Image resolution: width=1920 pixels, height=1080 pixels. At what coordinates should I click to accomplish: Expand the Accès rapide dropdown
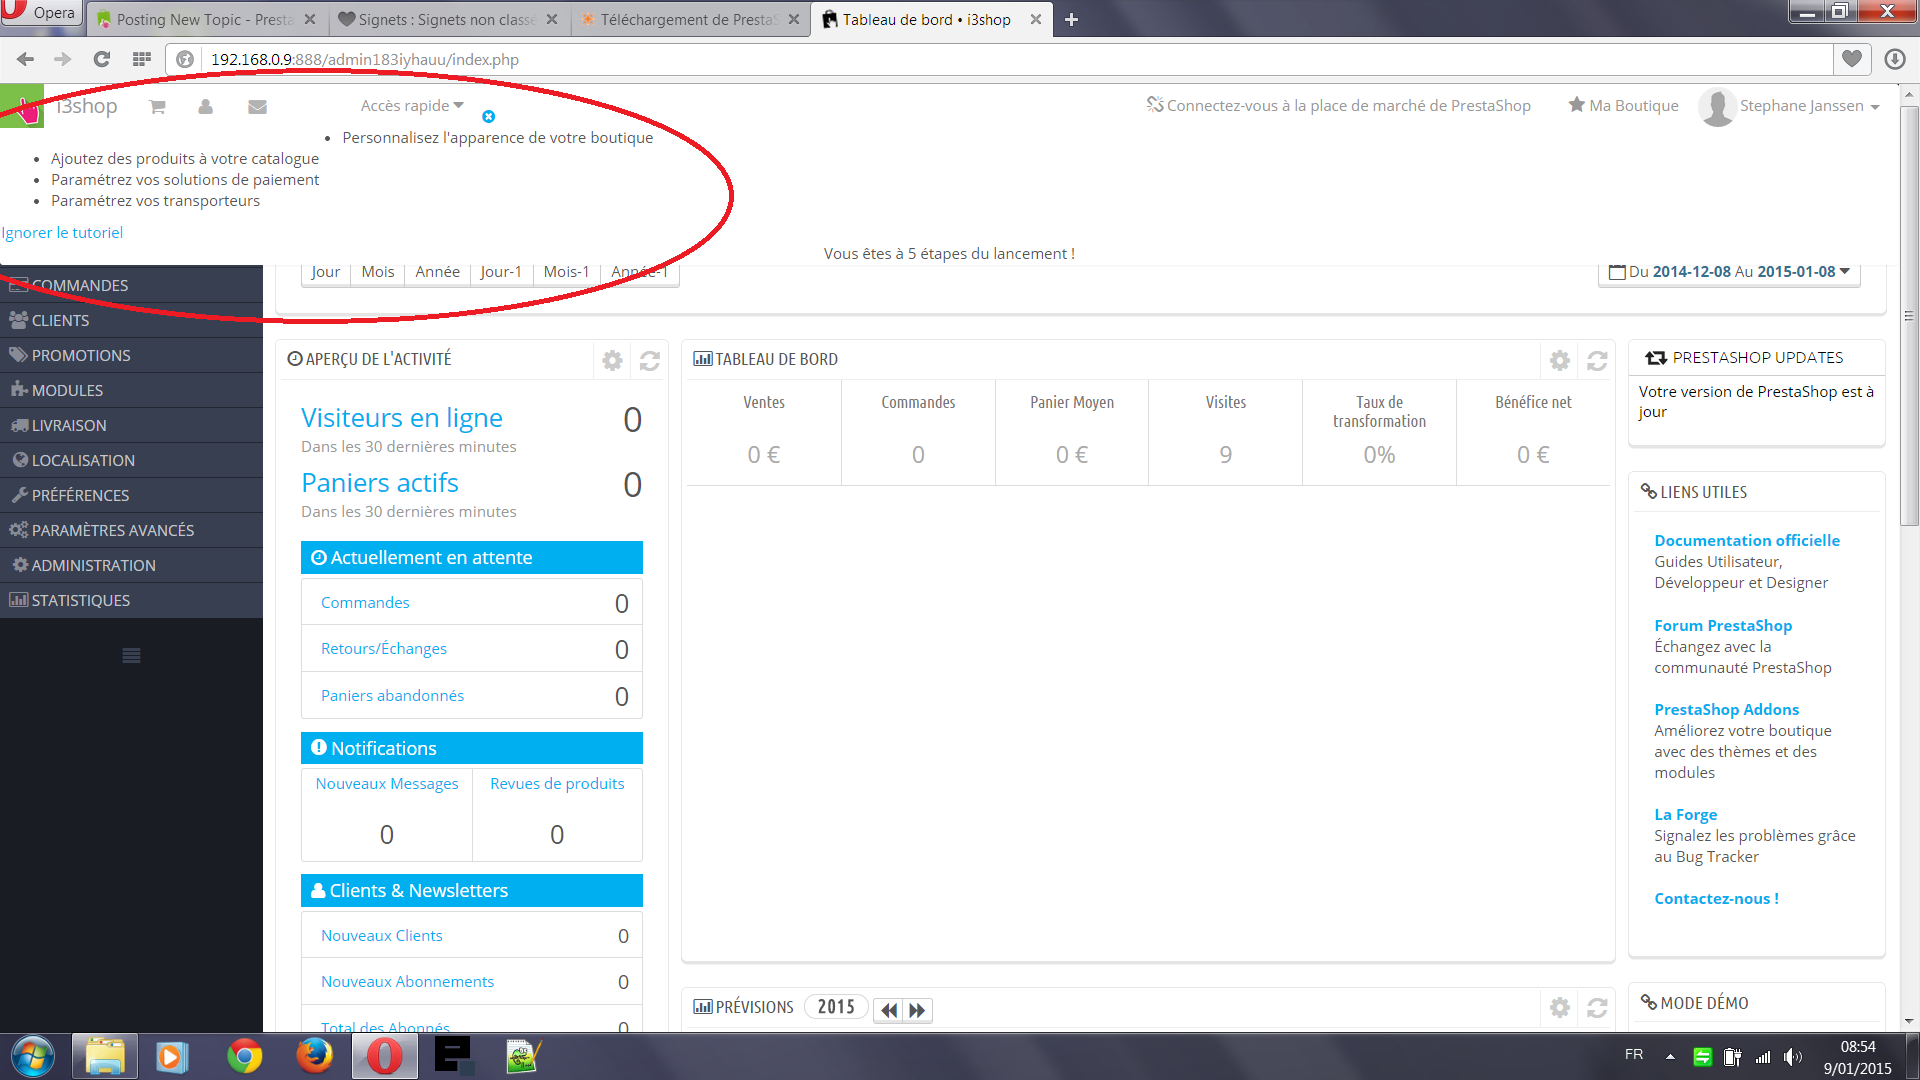tap(412, 106)
